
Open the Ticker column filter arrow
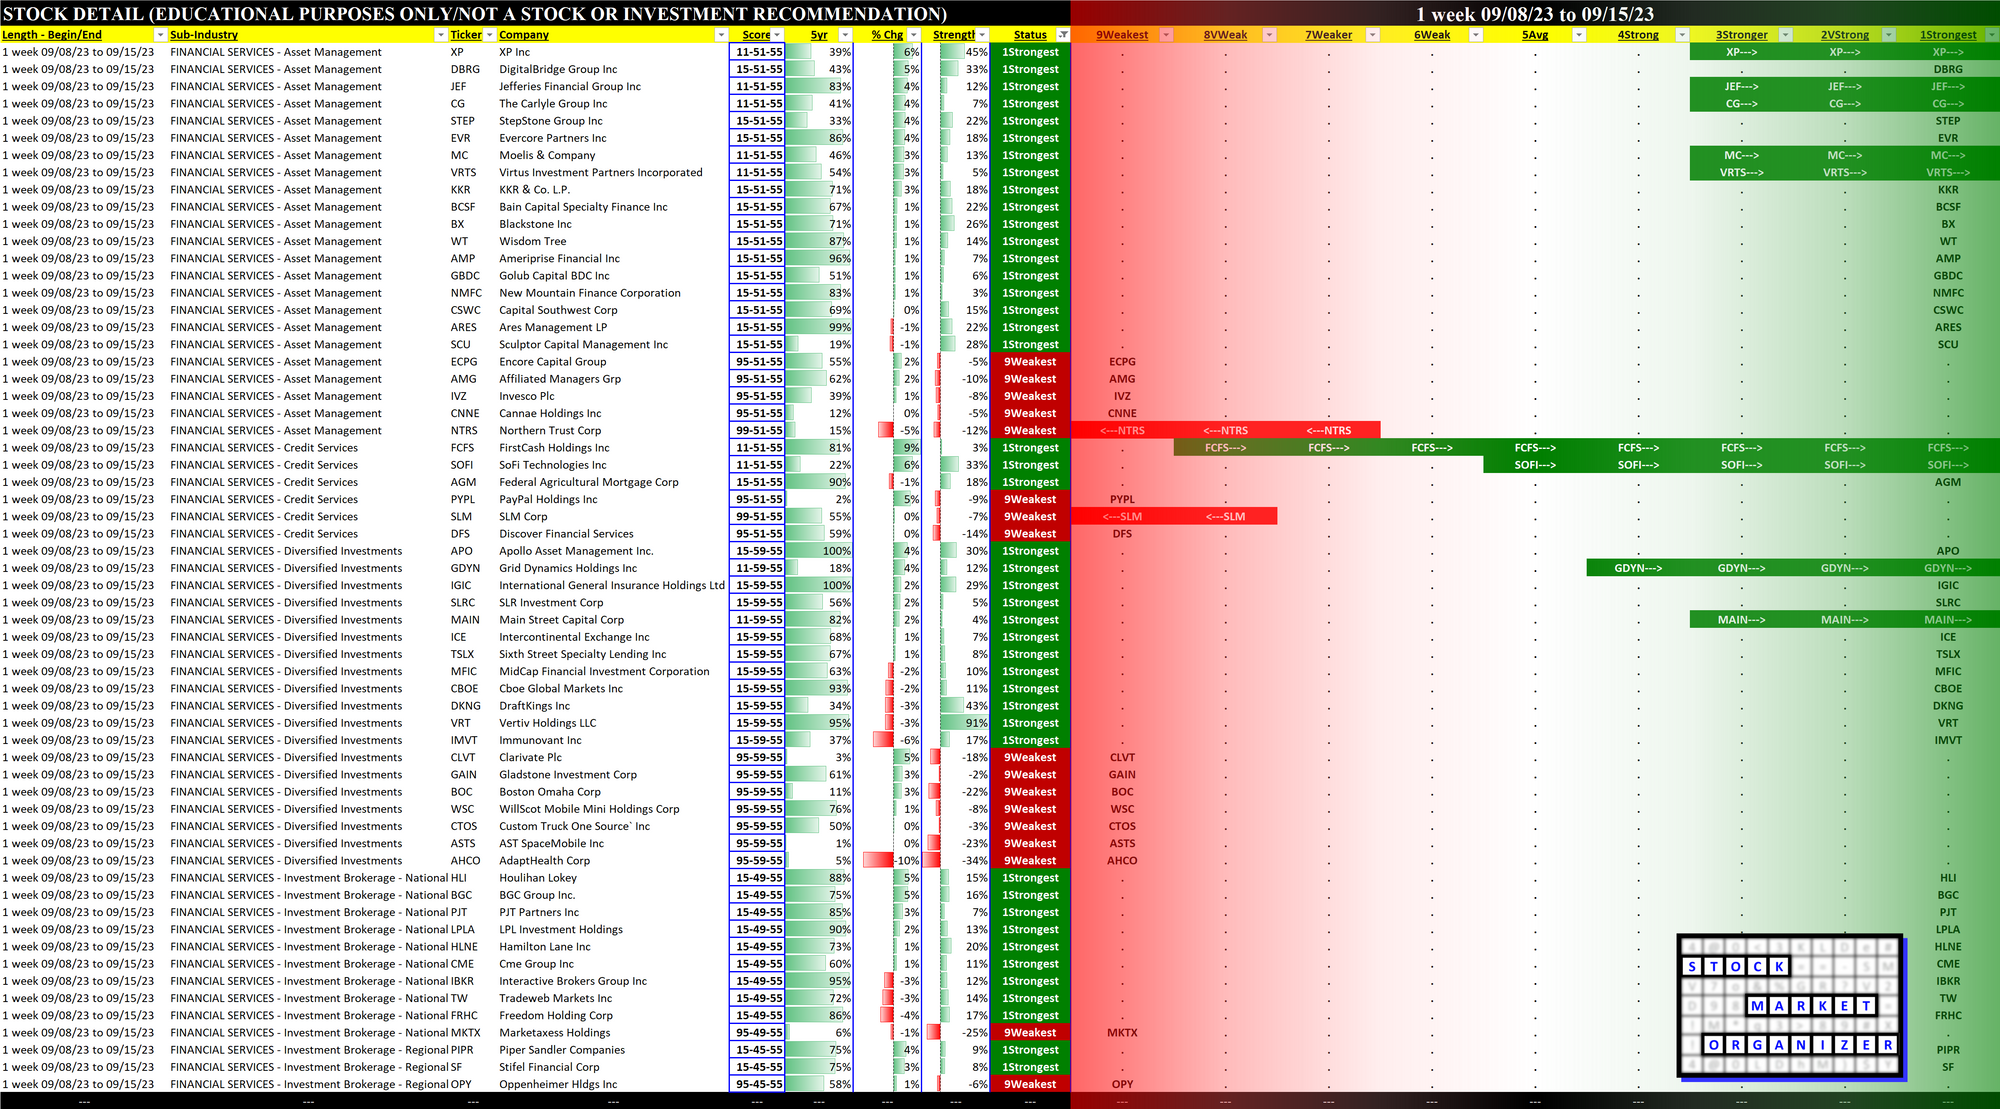coord(489,35)
